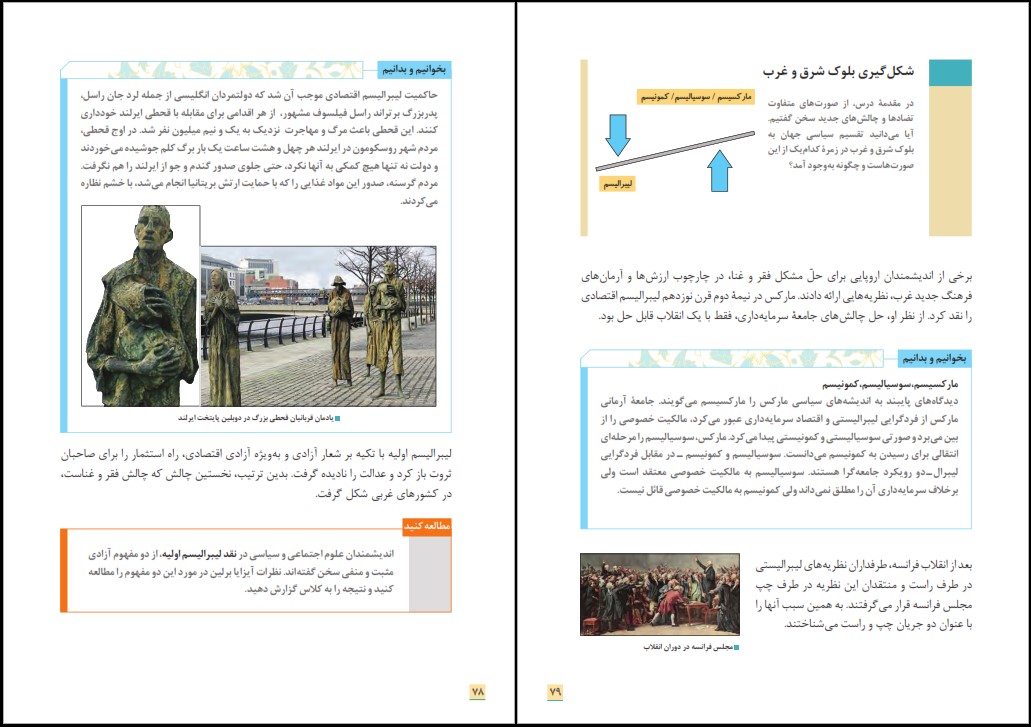
Task: Click the intro line starting "در مقدمه درس"
Action: (840, 103)
